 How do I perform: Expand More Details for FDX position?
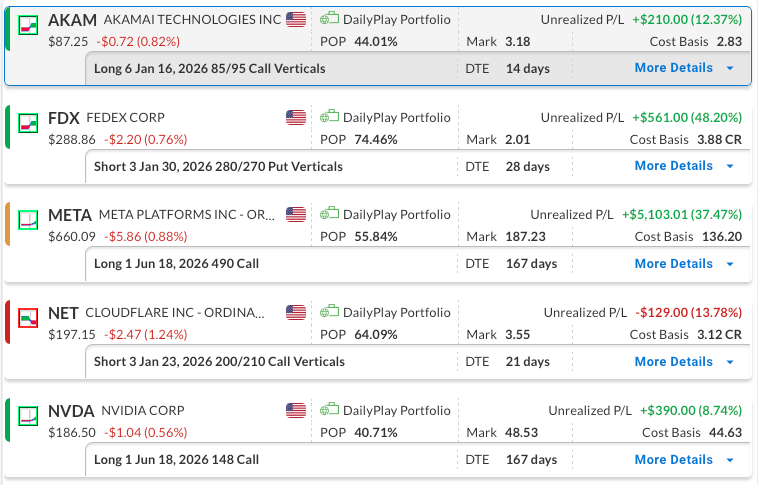684,166
